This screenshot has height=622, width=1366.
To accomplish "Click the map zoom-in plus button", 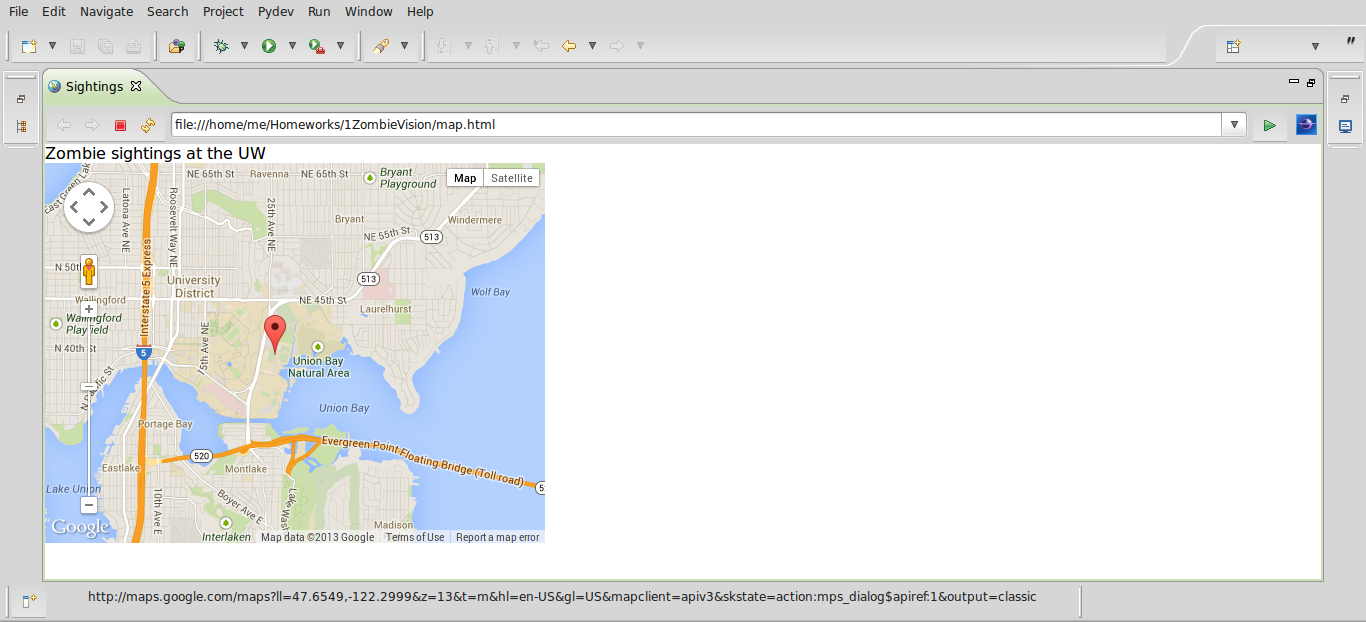I will pyautogui.click(x=89, y=310).
